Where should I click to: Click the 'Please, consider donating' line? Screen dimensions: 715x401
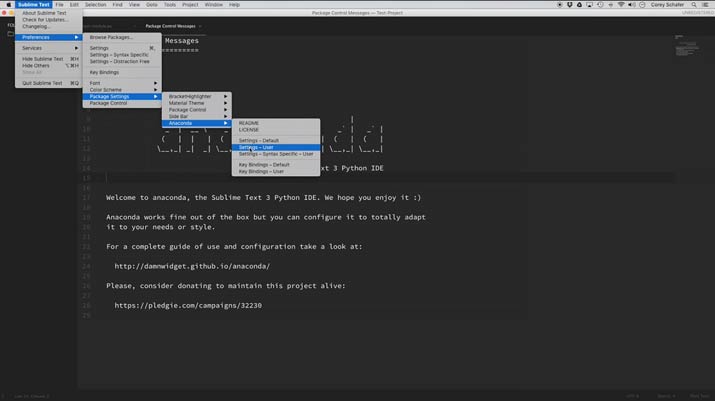[x=226, y=286]
